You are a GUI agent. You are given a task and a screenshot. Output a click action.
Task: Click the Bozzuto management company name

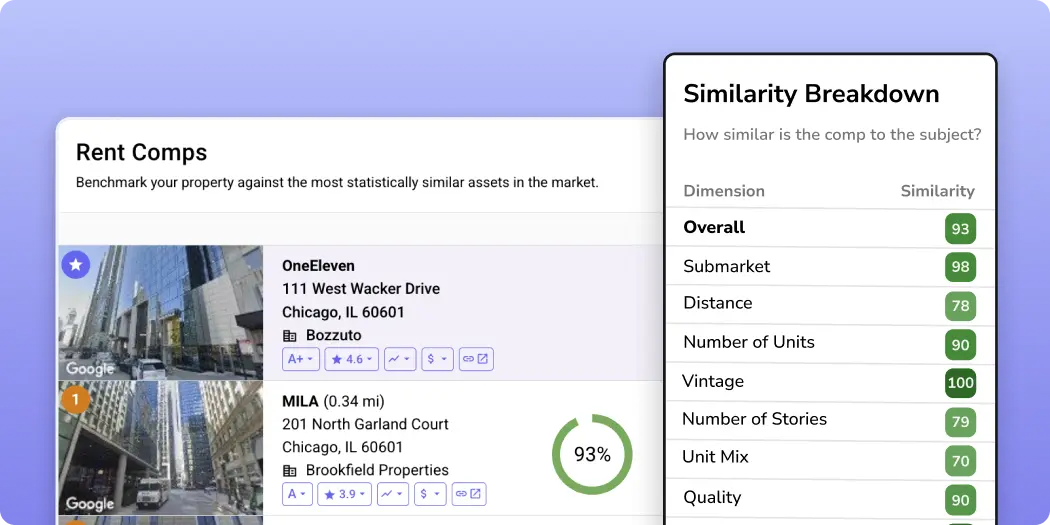point(333,335)
